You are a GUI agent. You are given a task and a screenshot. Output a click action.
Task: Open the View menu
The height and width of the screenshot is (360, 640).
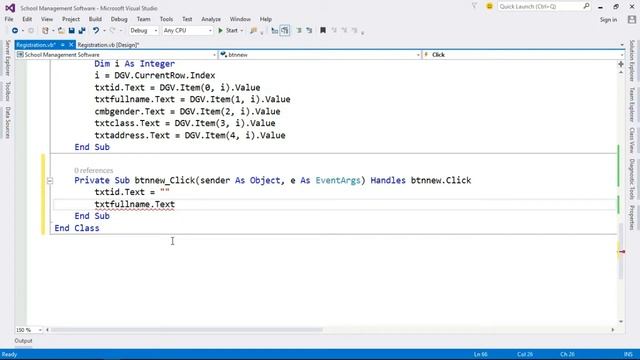(x=47, y=19)
